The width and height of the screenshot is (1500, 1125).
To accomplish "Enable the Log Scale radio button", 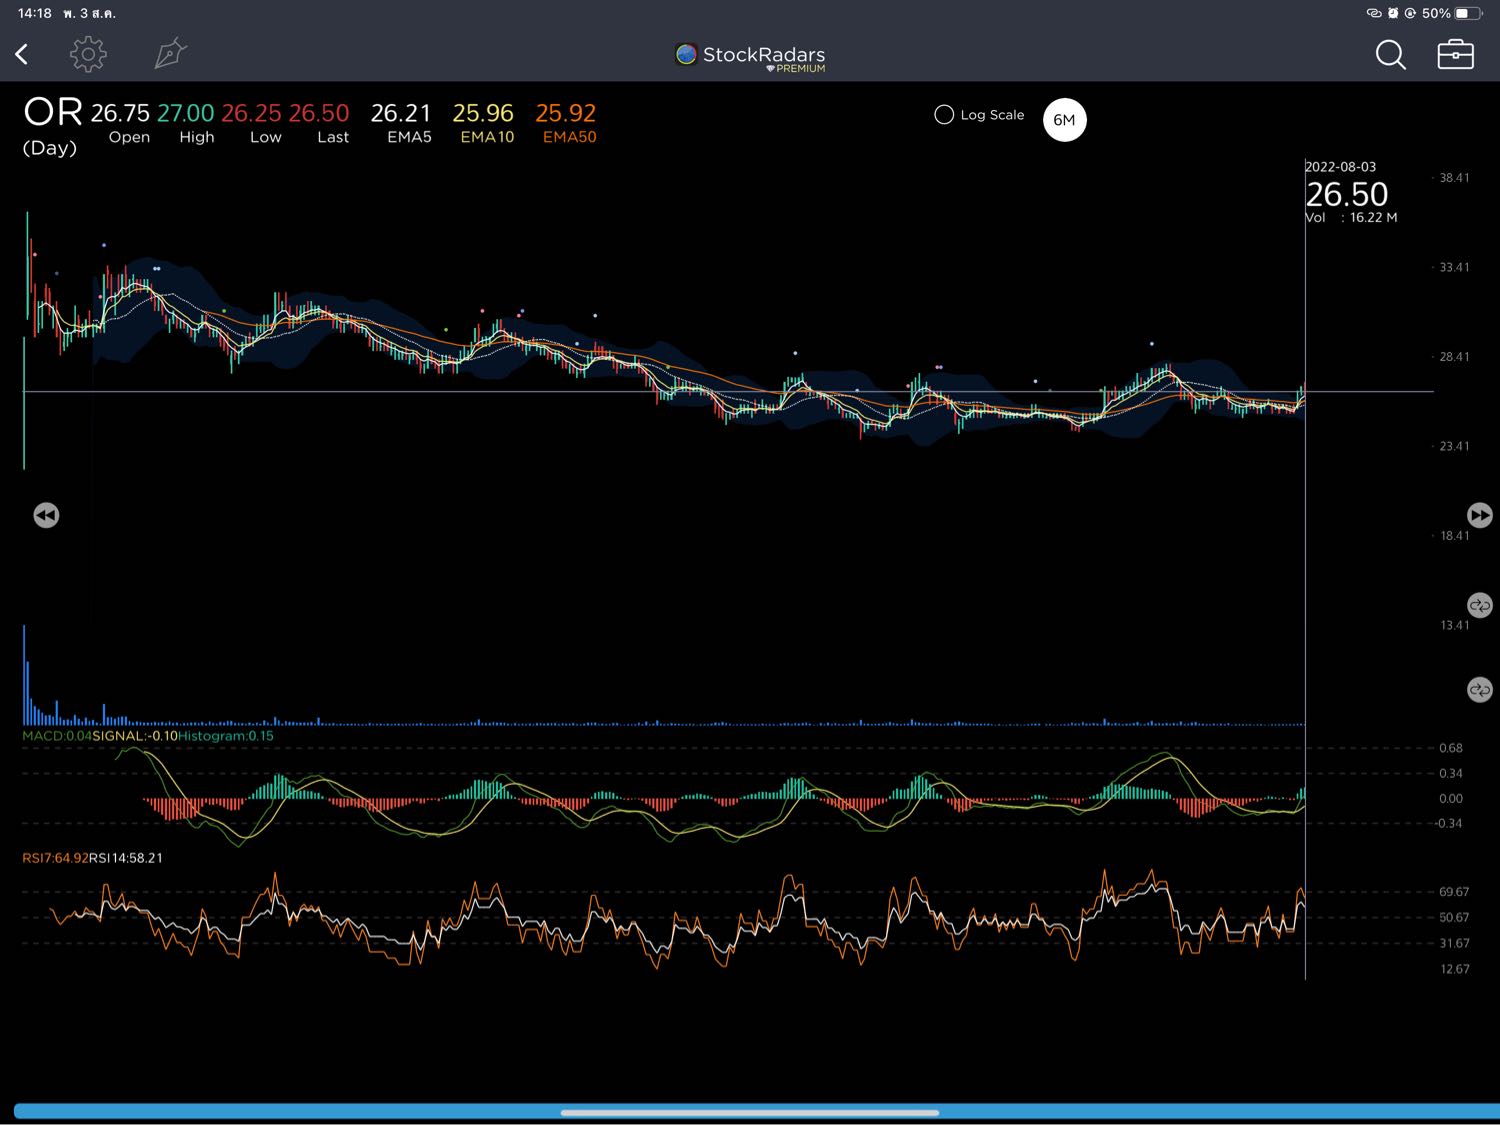I will point(944,115).
